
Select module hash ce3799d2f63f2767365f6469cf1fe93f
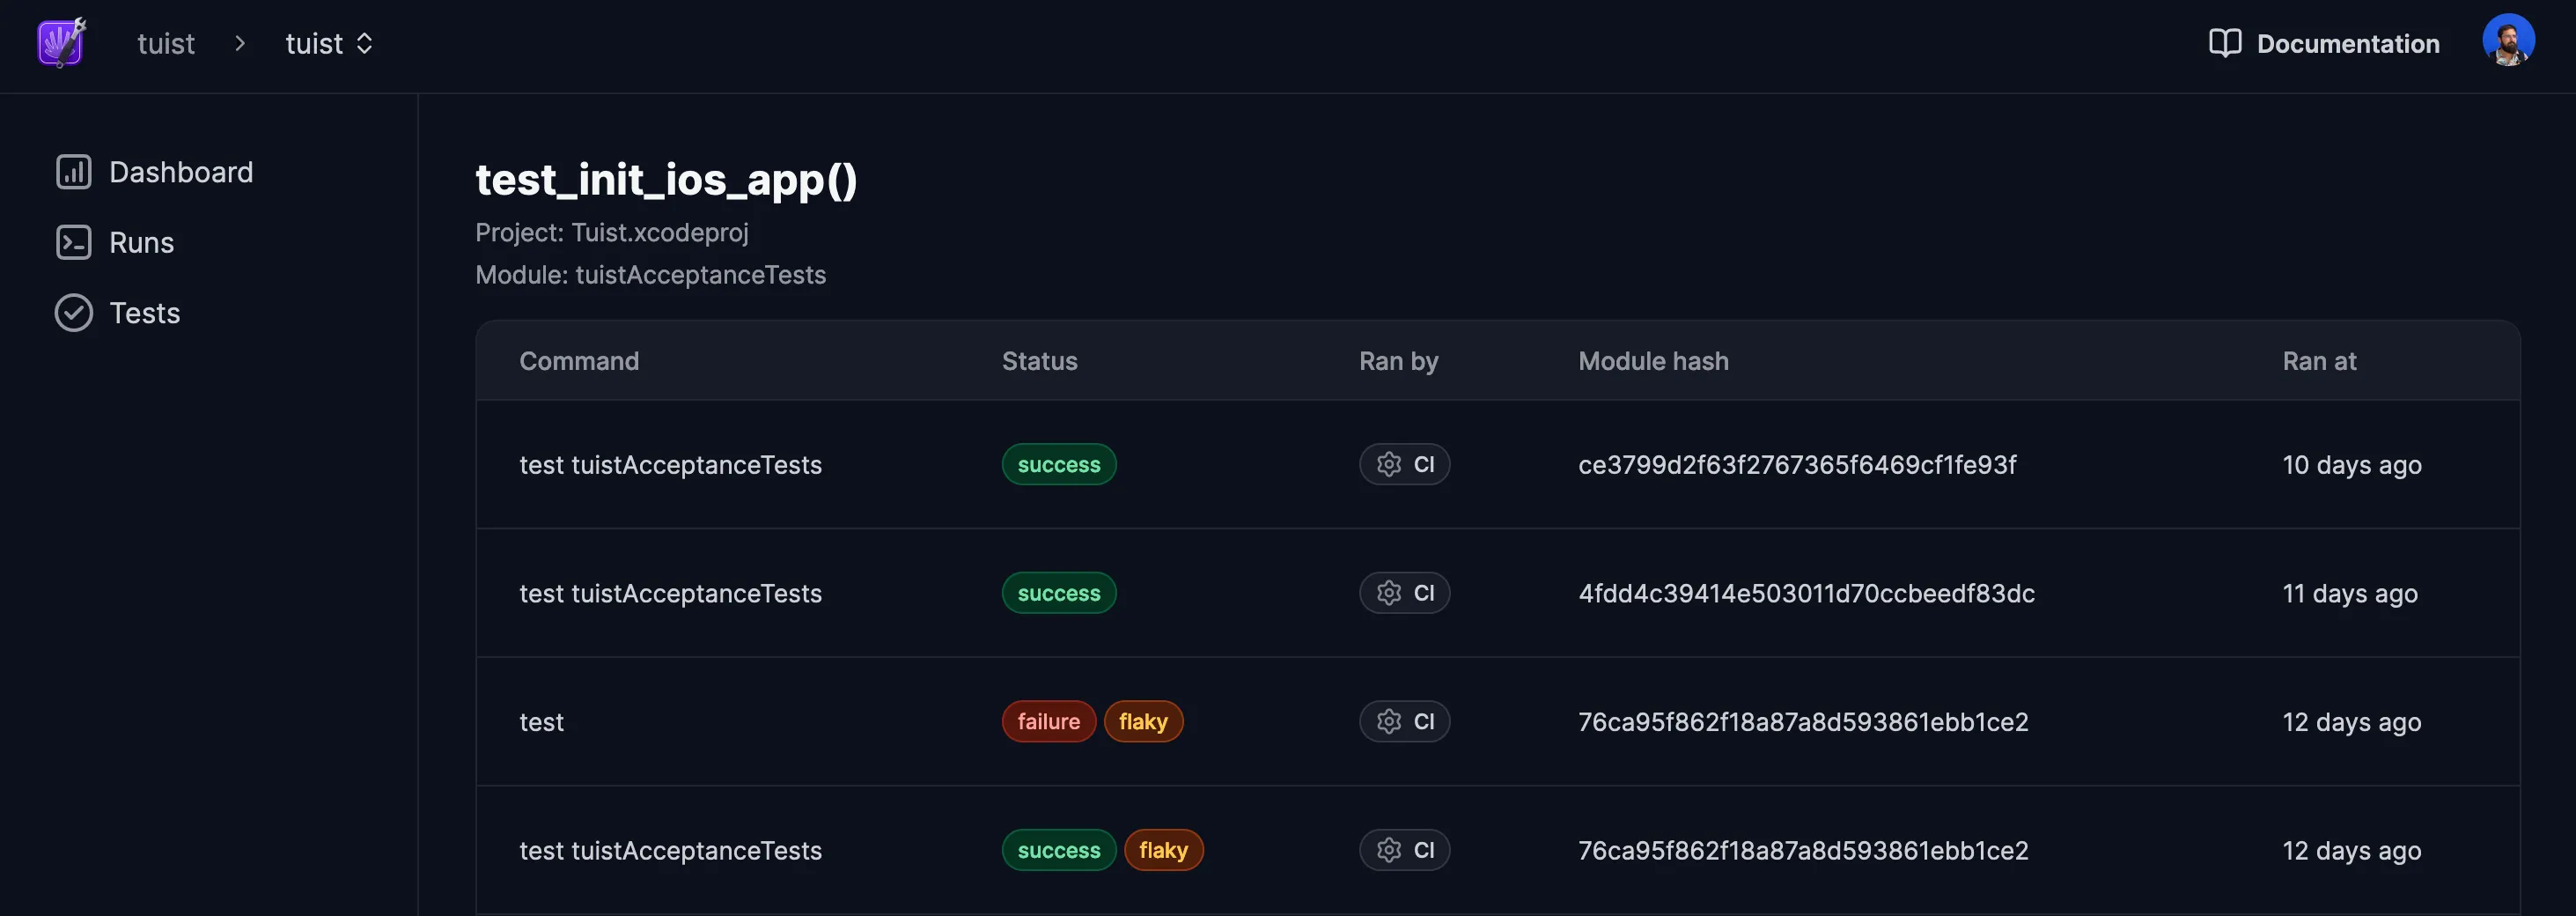[x=1796, y=465]
